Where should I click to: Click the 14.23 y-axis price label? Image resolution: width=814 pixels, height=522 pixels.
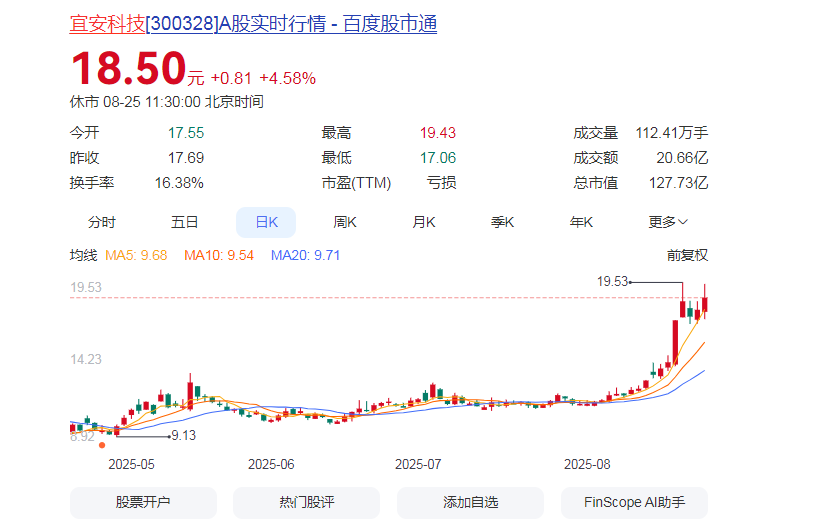click(86, 359)
